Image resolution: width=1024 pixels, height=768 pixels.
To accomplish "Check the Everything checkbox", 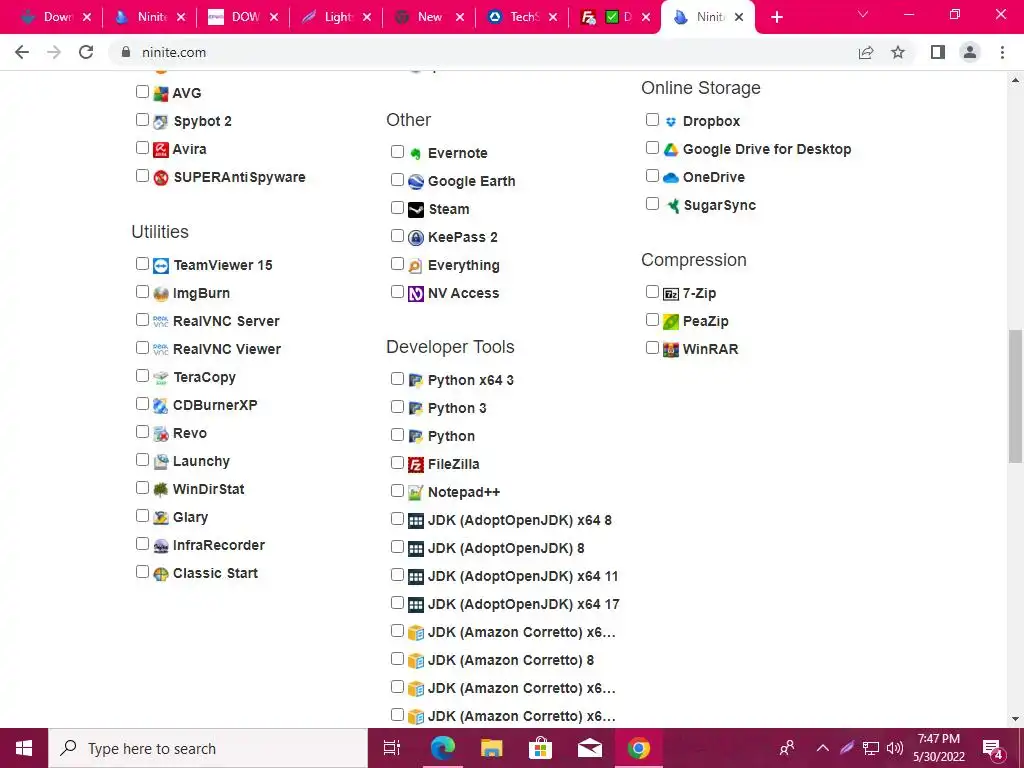I will (x=397, y=264).
